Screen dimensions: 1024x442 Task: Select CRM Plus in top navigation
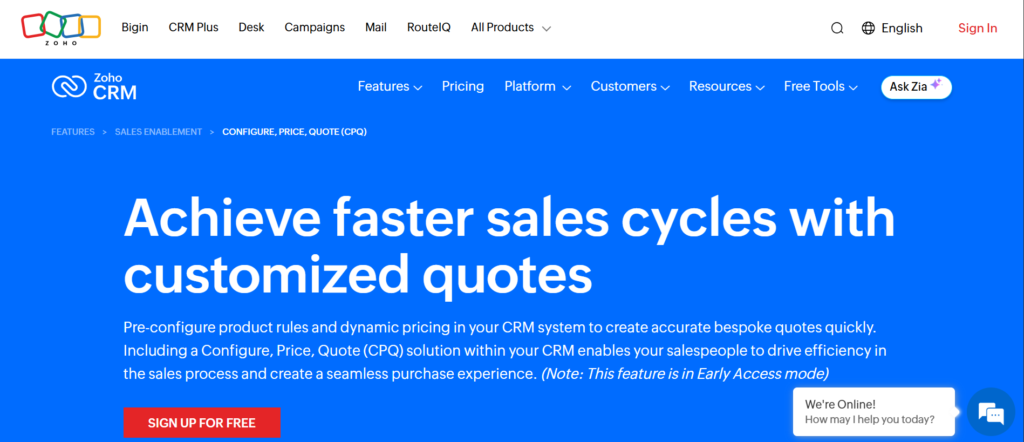193,28
